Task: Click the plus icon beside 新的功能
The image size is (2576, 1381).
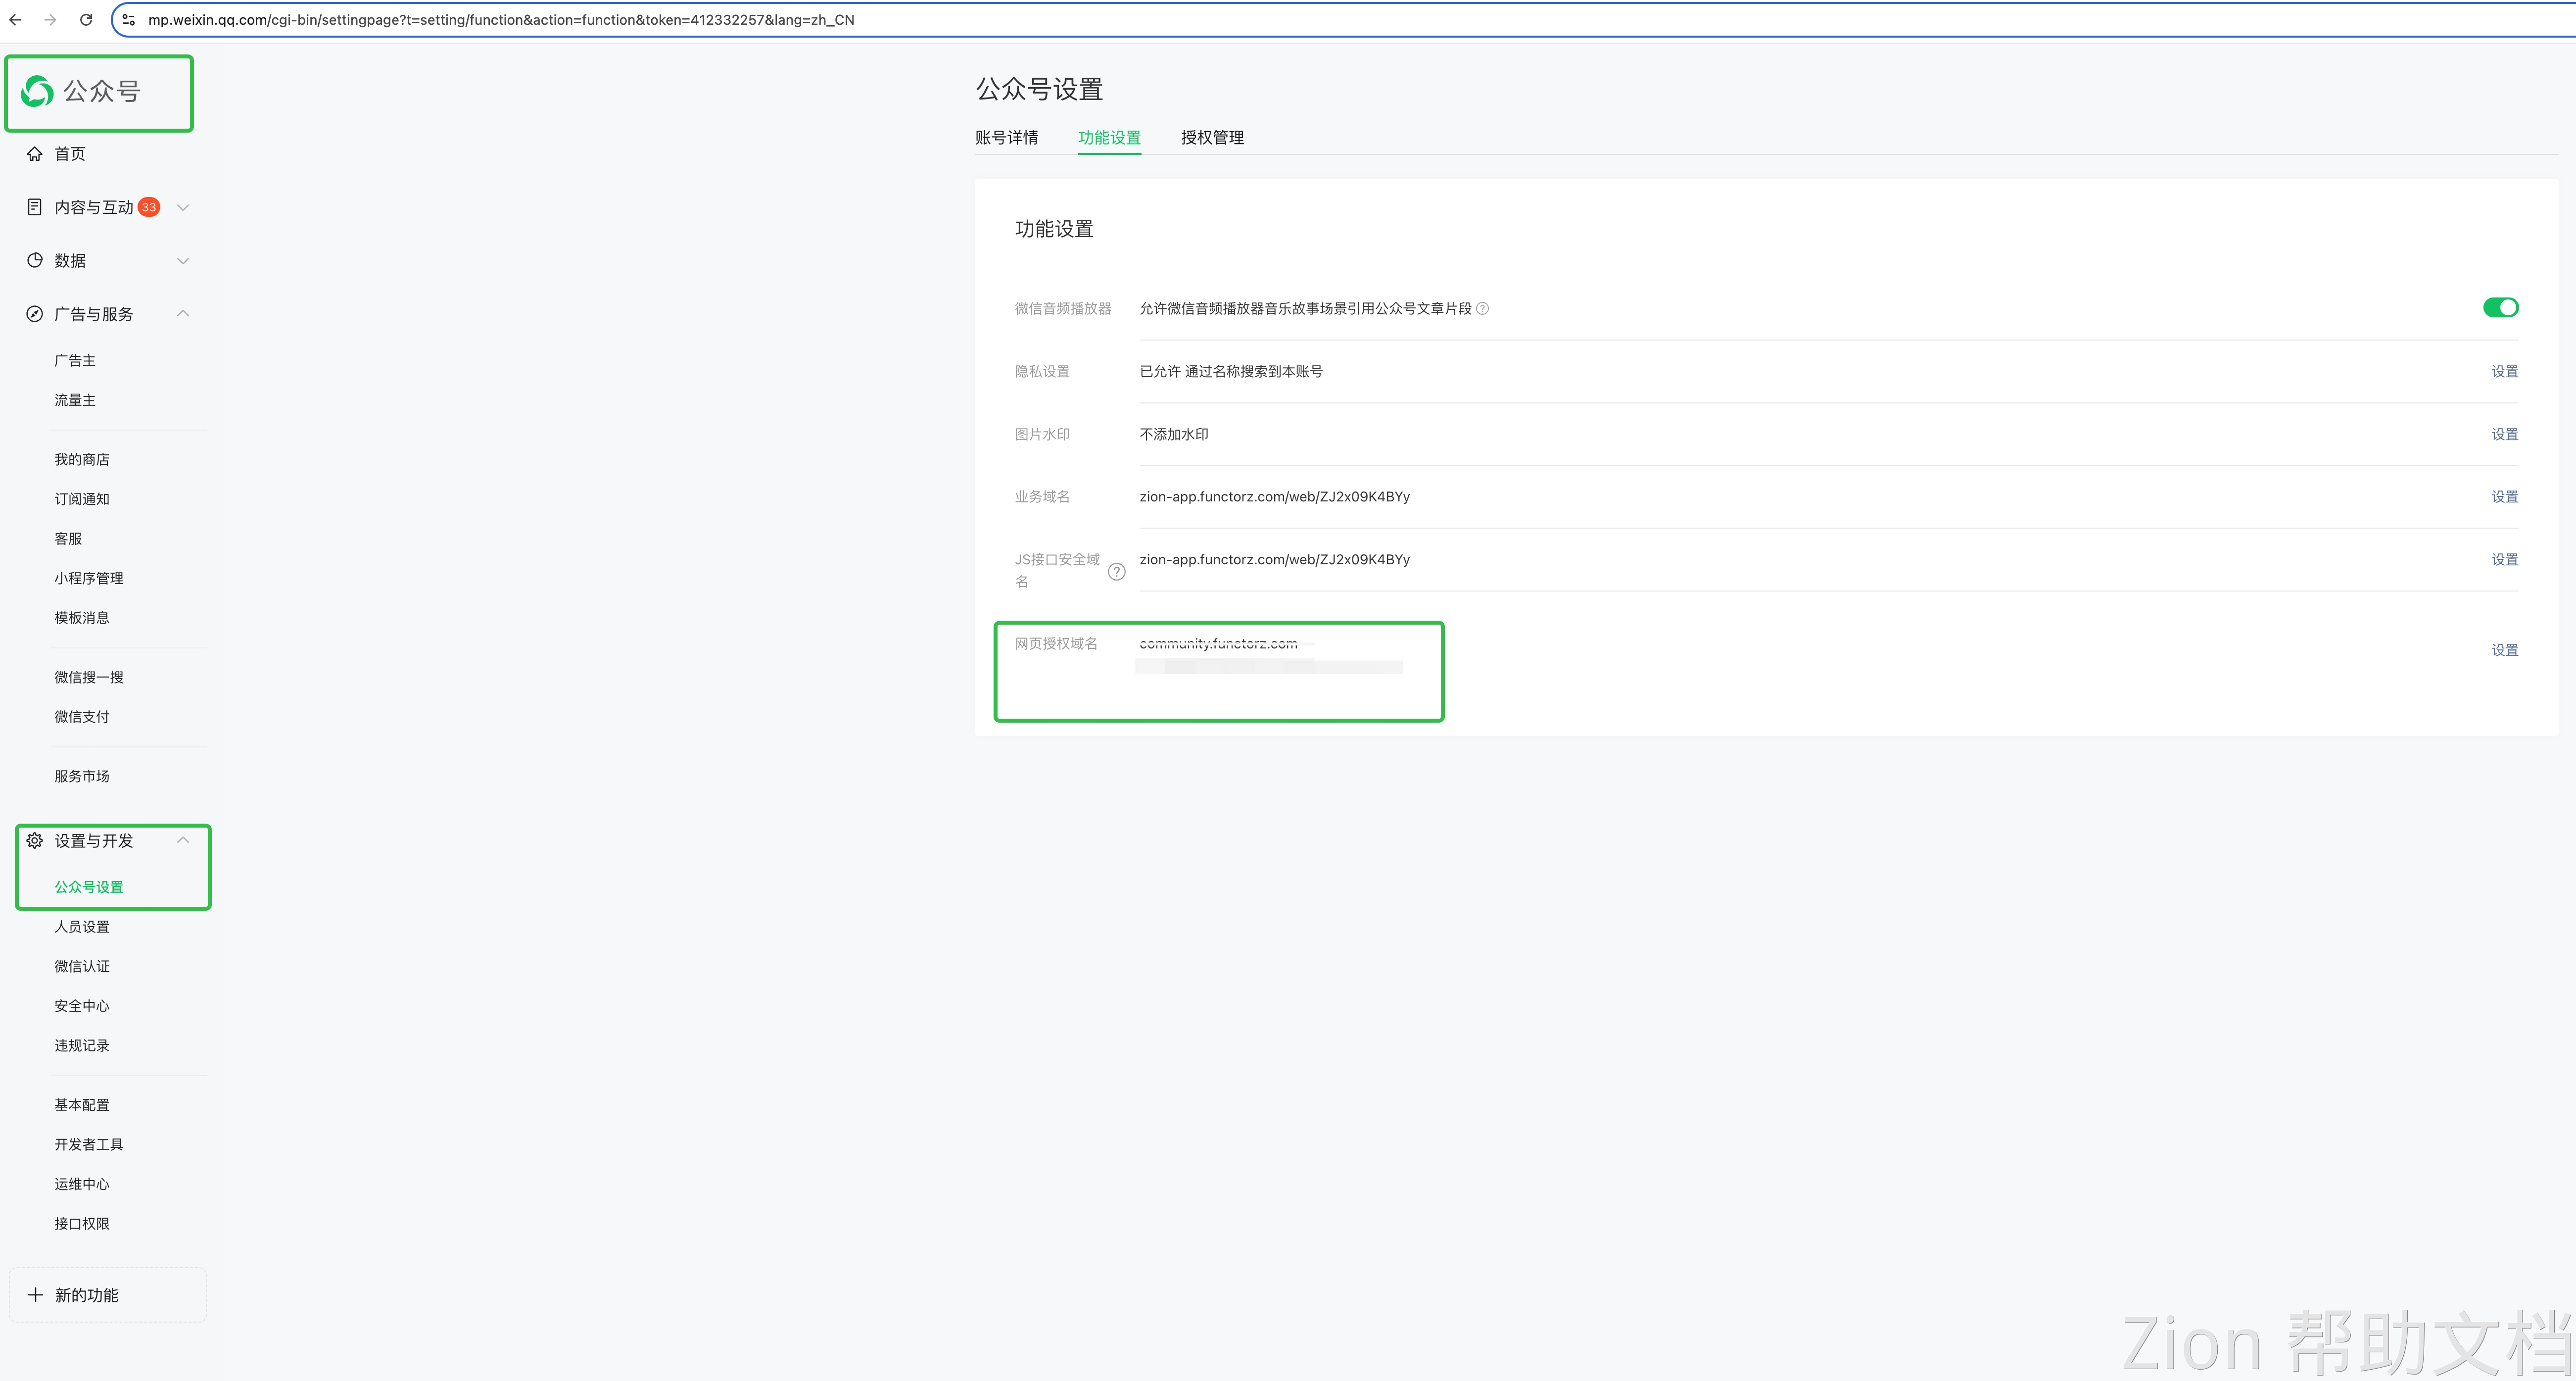Action: (35, 1295)
